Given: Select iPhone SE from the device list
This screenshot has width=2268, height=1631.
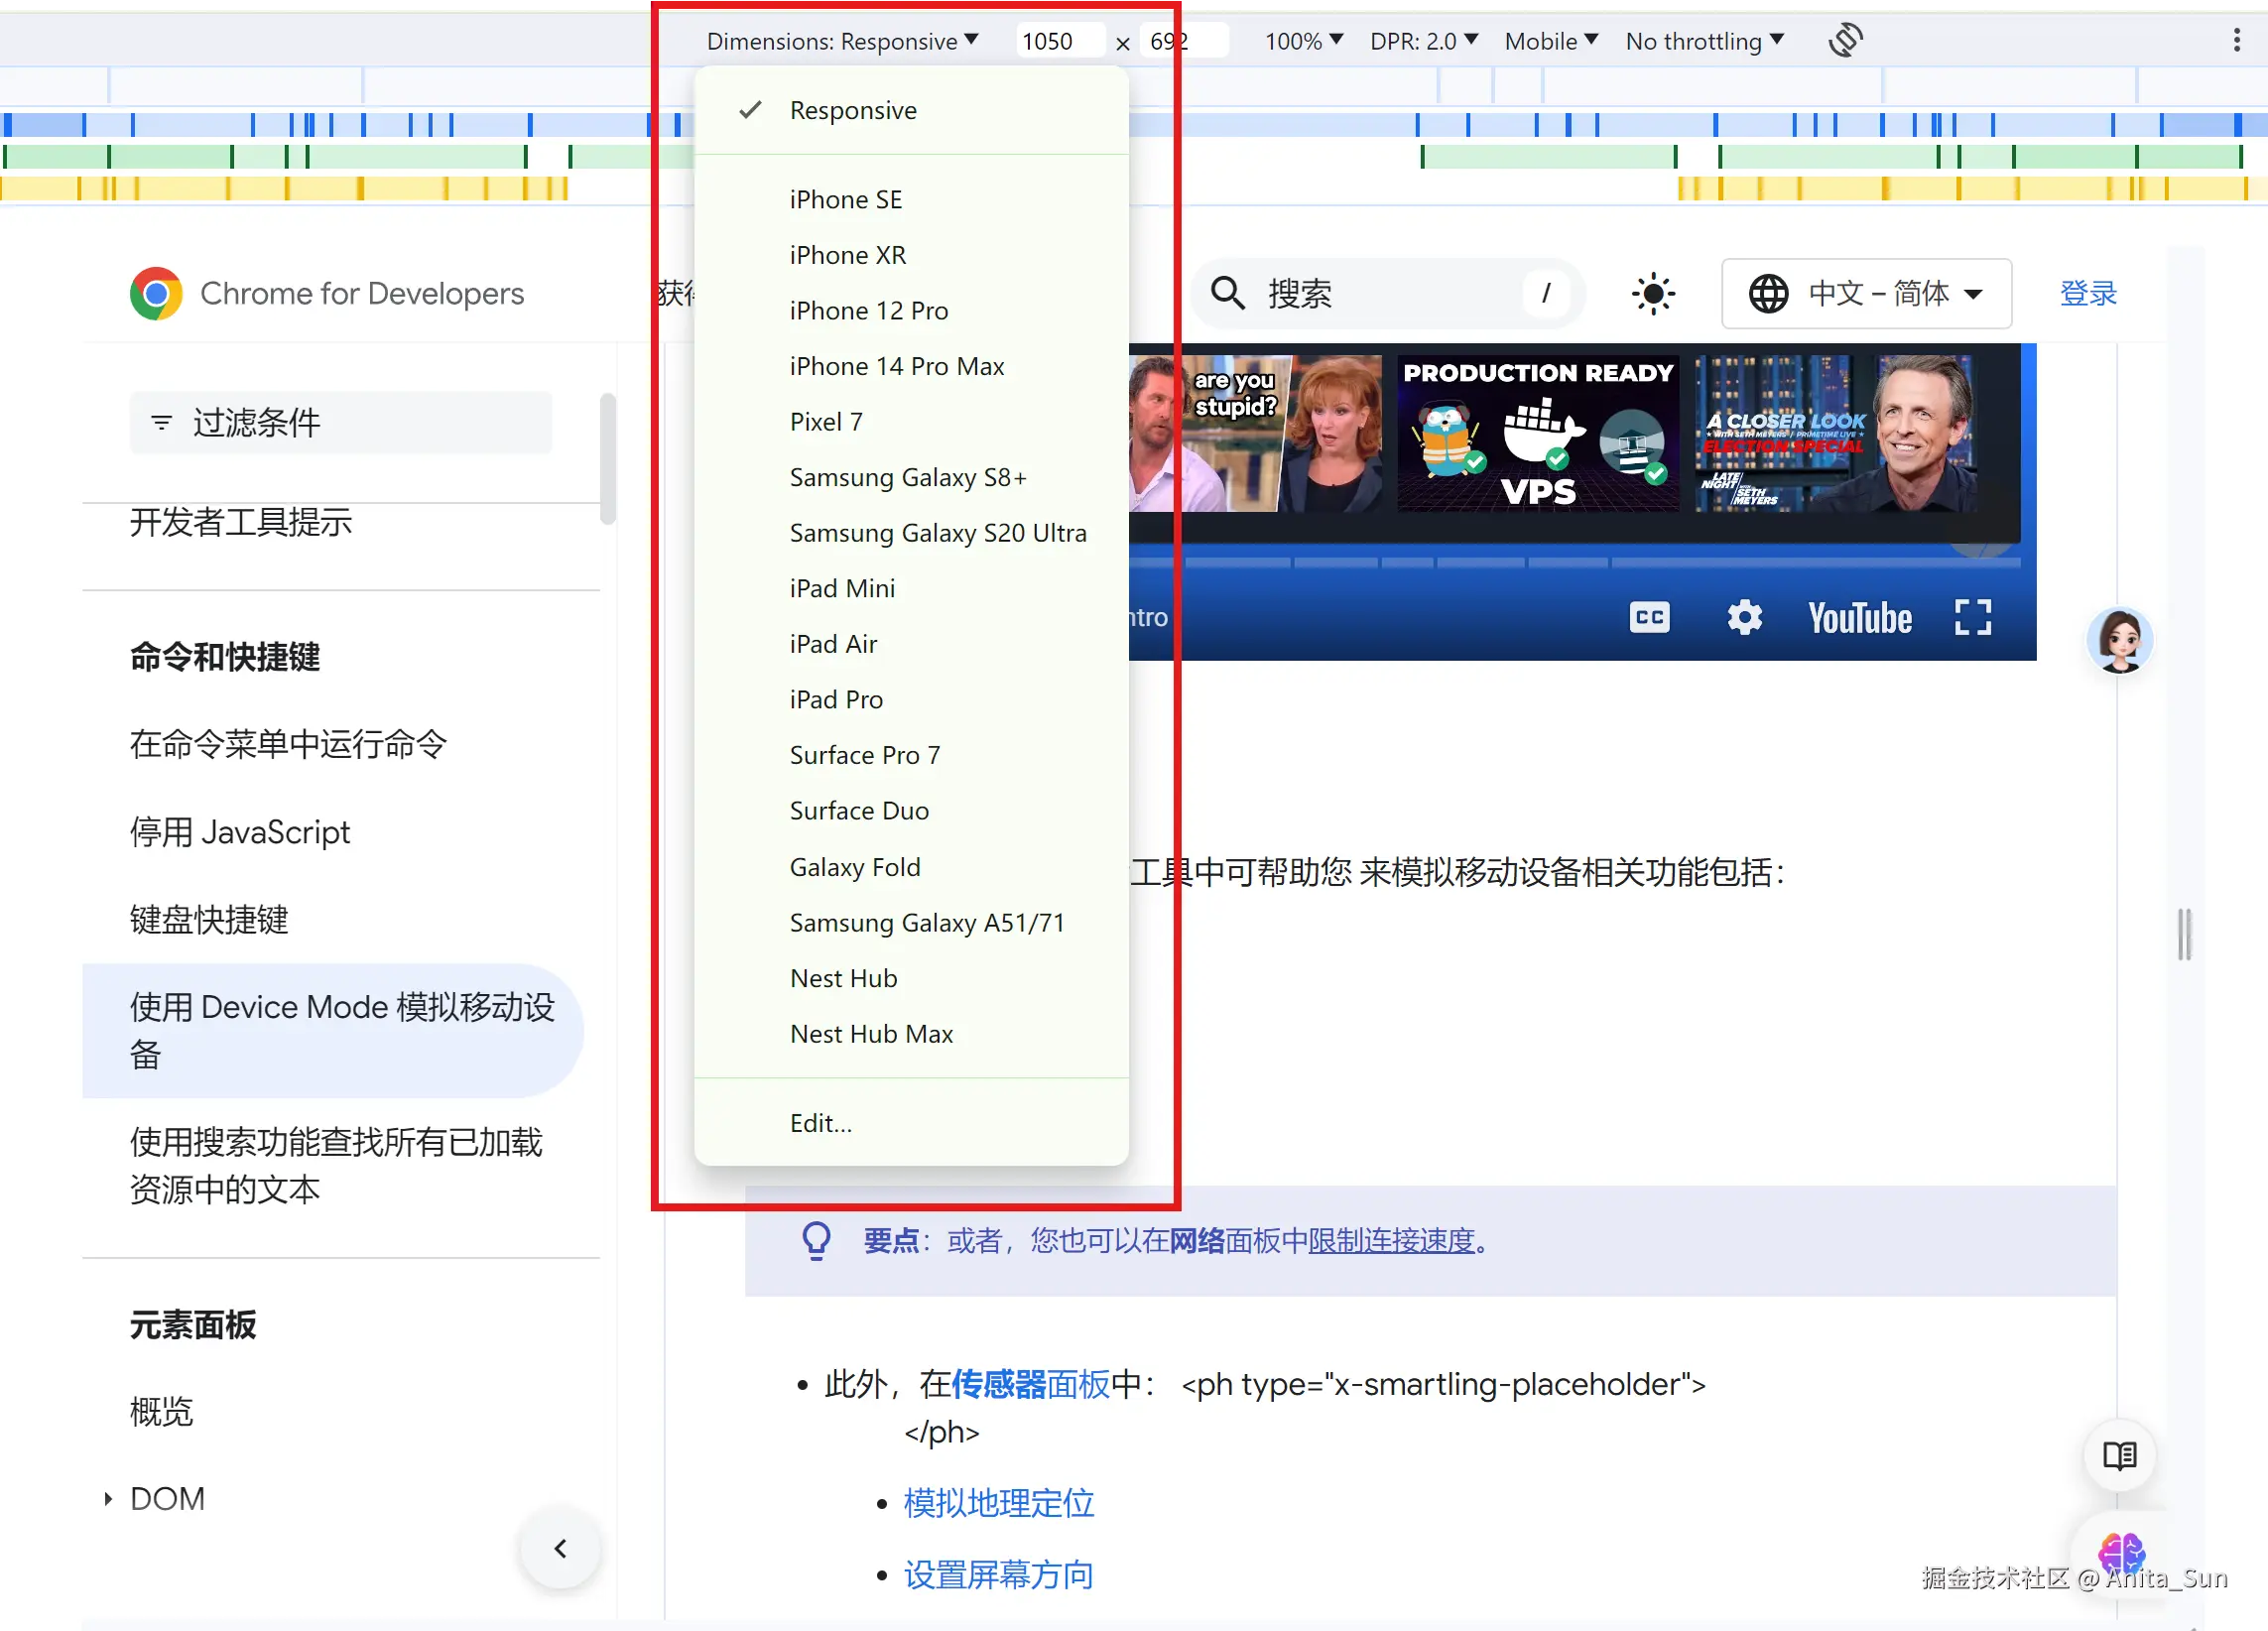Looking at the screenshot, I should pyautogui.click(x=911, y=199).
